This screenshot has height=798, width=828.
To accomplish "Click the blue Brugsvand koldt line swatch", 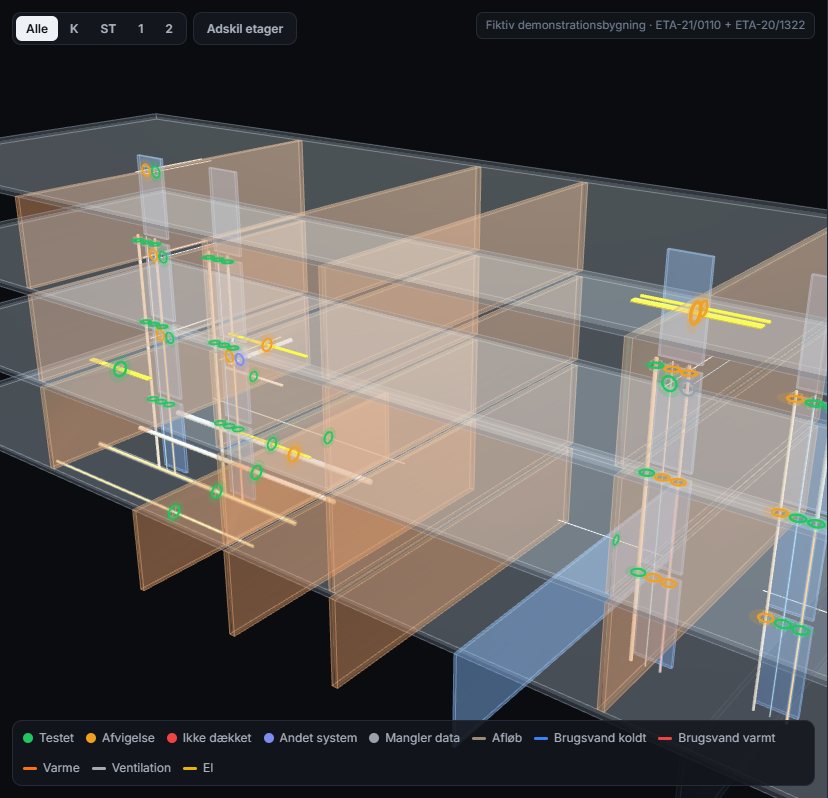I will 541,738.
